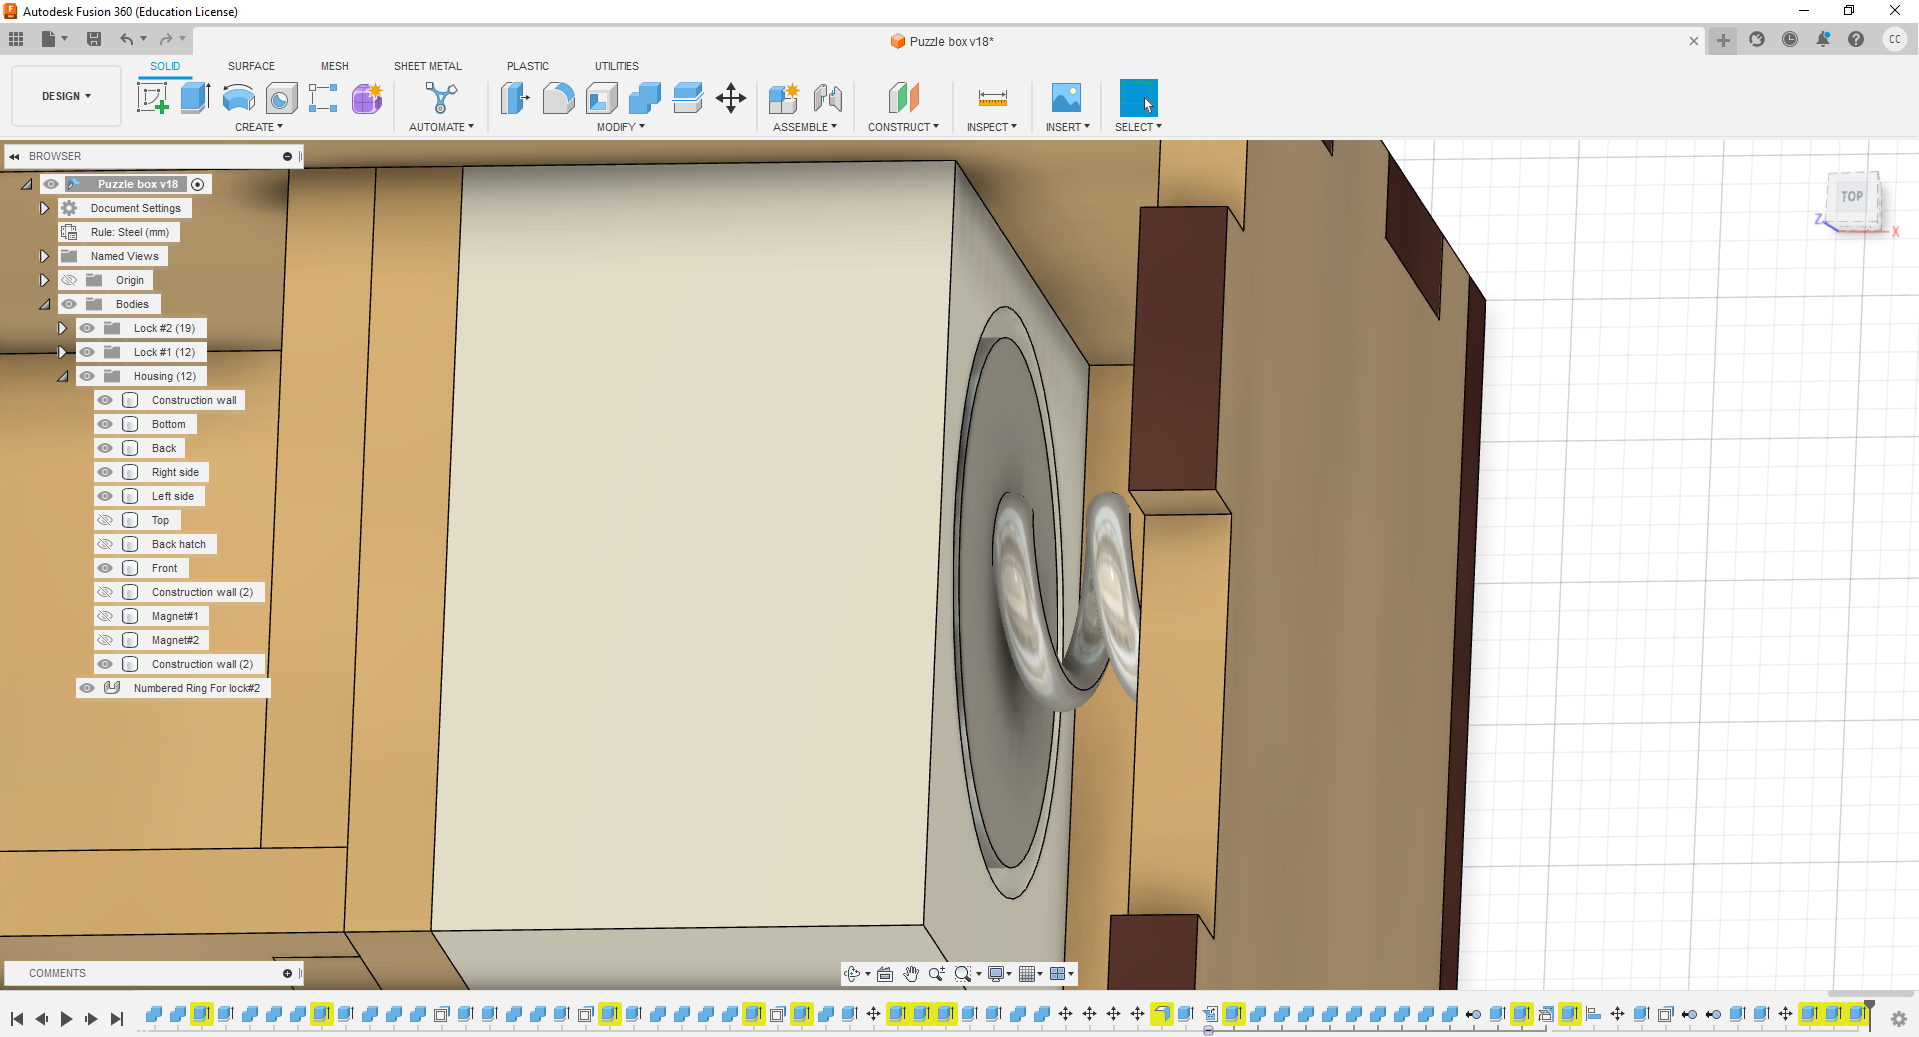
Task: Switch to the SHEET METAL tab
Action: pos(427,65)
